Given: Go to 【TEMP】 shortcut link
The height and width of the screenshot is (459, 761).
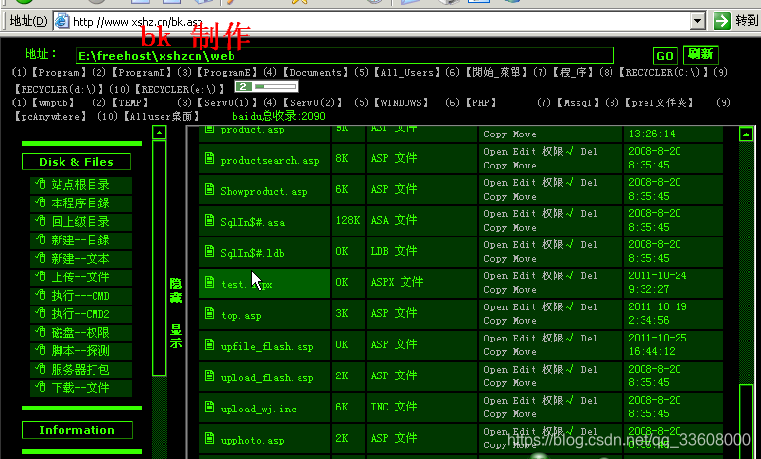Looking at the screenshot, I should [x=130, y=102].
